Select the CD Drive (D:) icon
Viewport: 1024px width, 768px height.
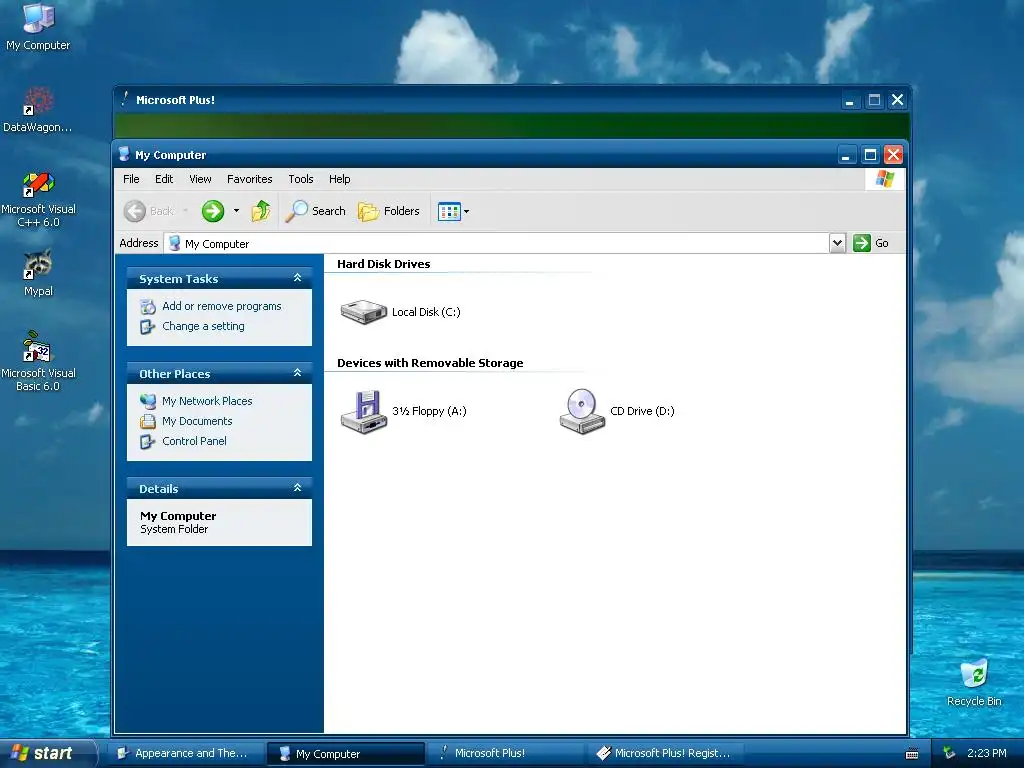pos(582,411)
